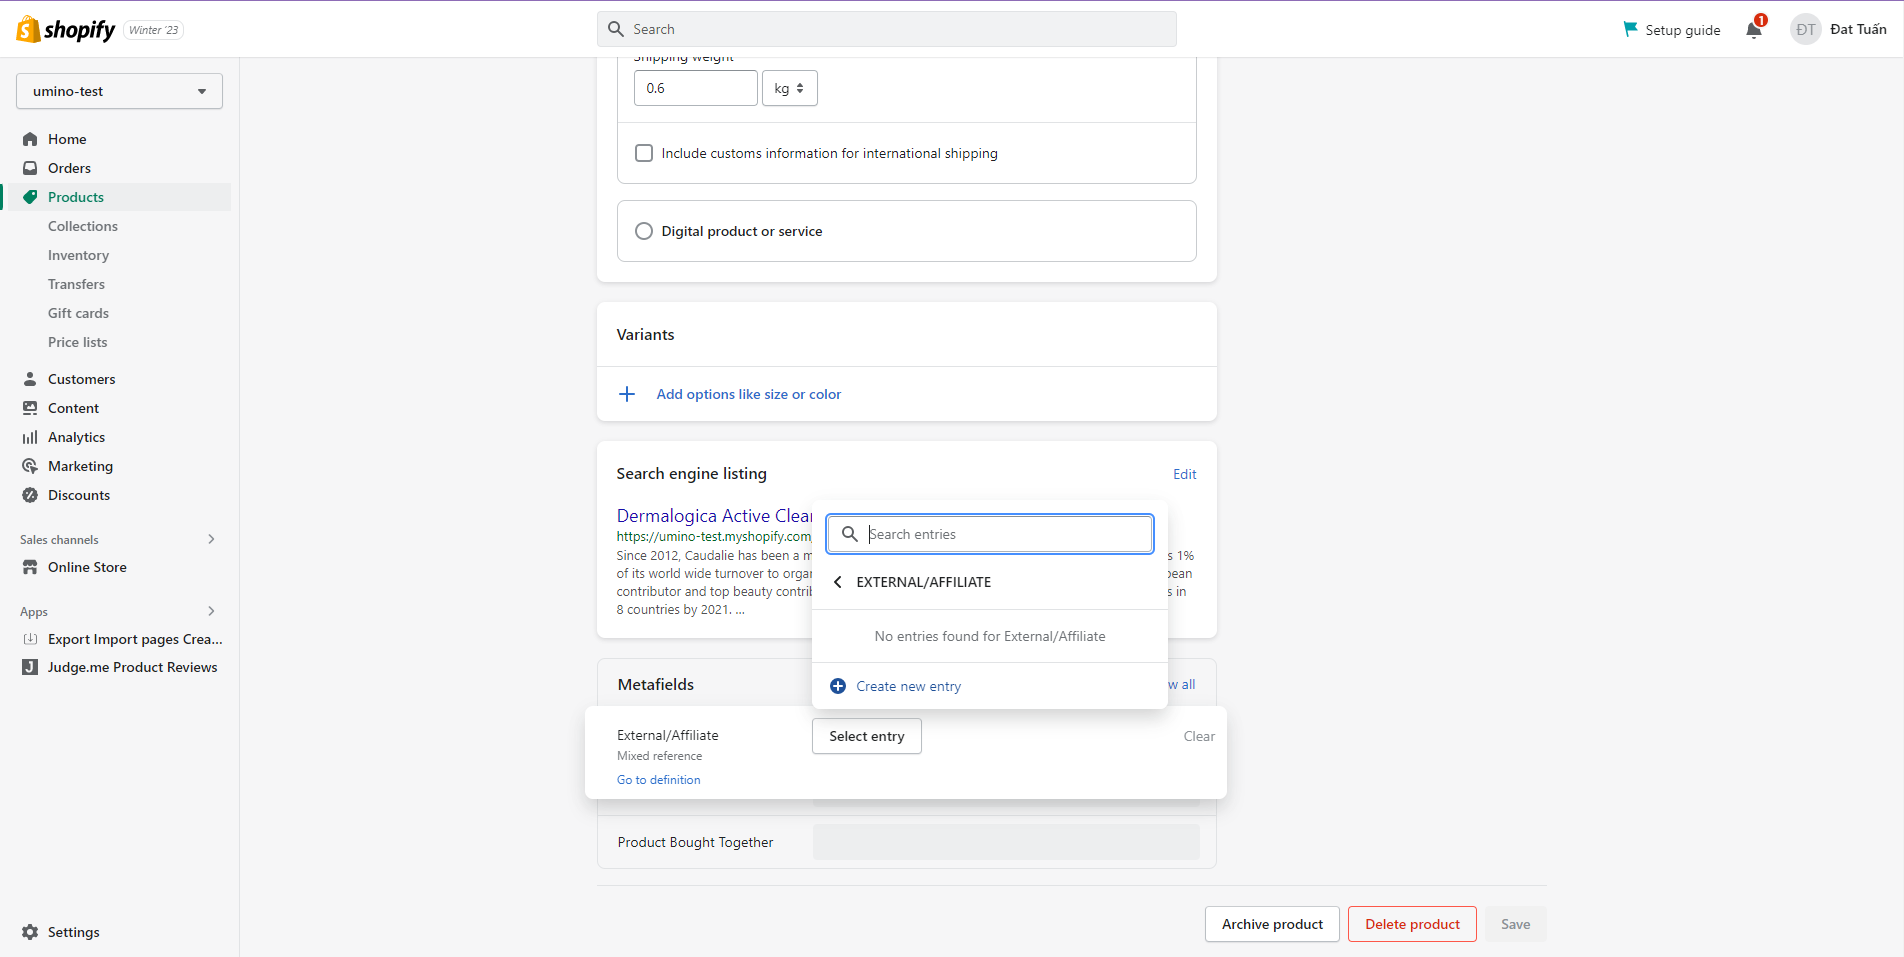Click the Online Store icon
This screenshot has width=1904, height=957.
[x=30, y=567]
